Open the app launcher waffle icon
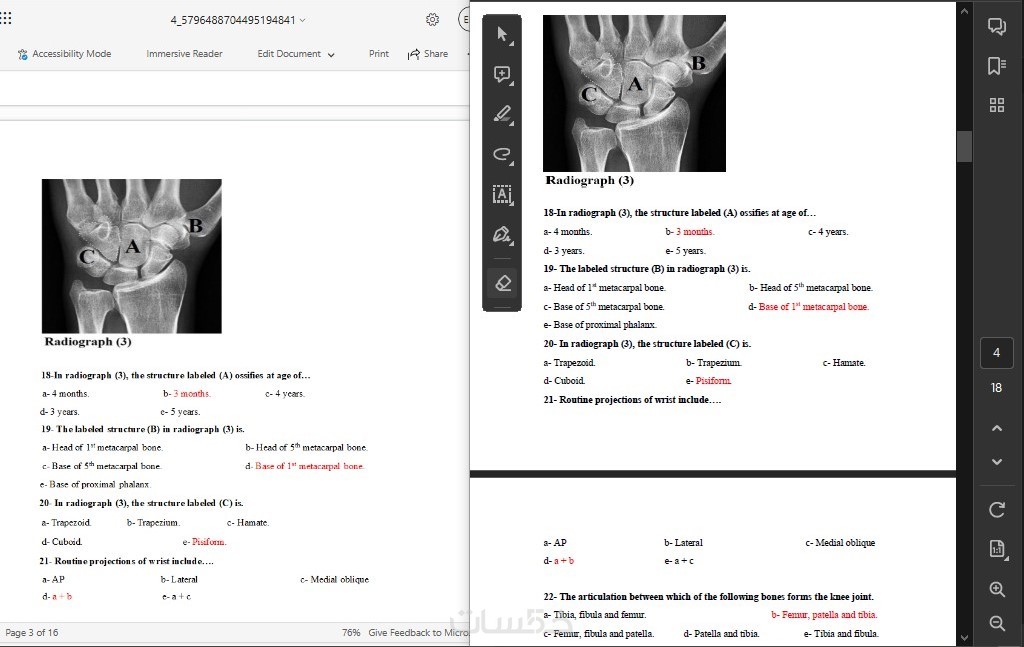Viewport: 1024px width, 647px height. click(x=6, y=18)
